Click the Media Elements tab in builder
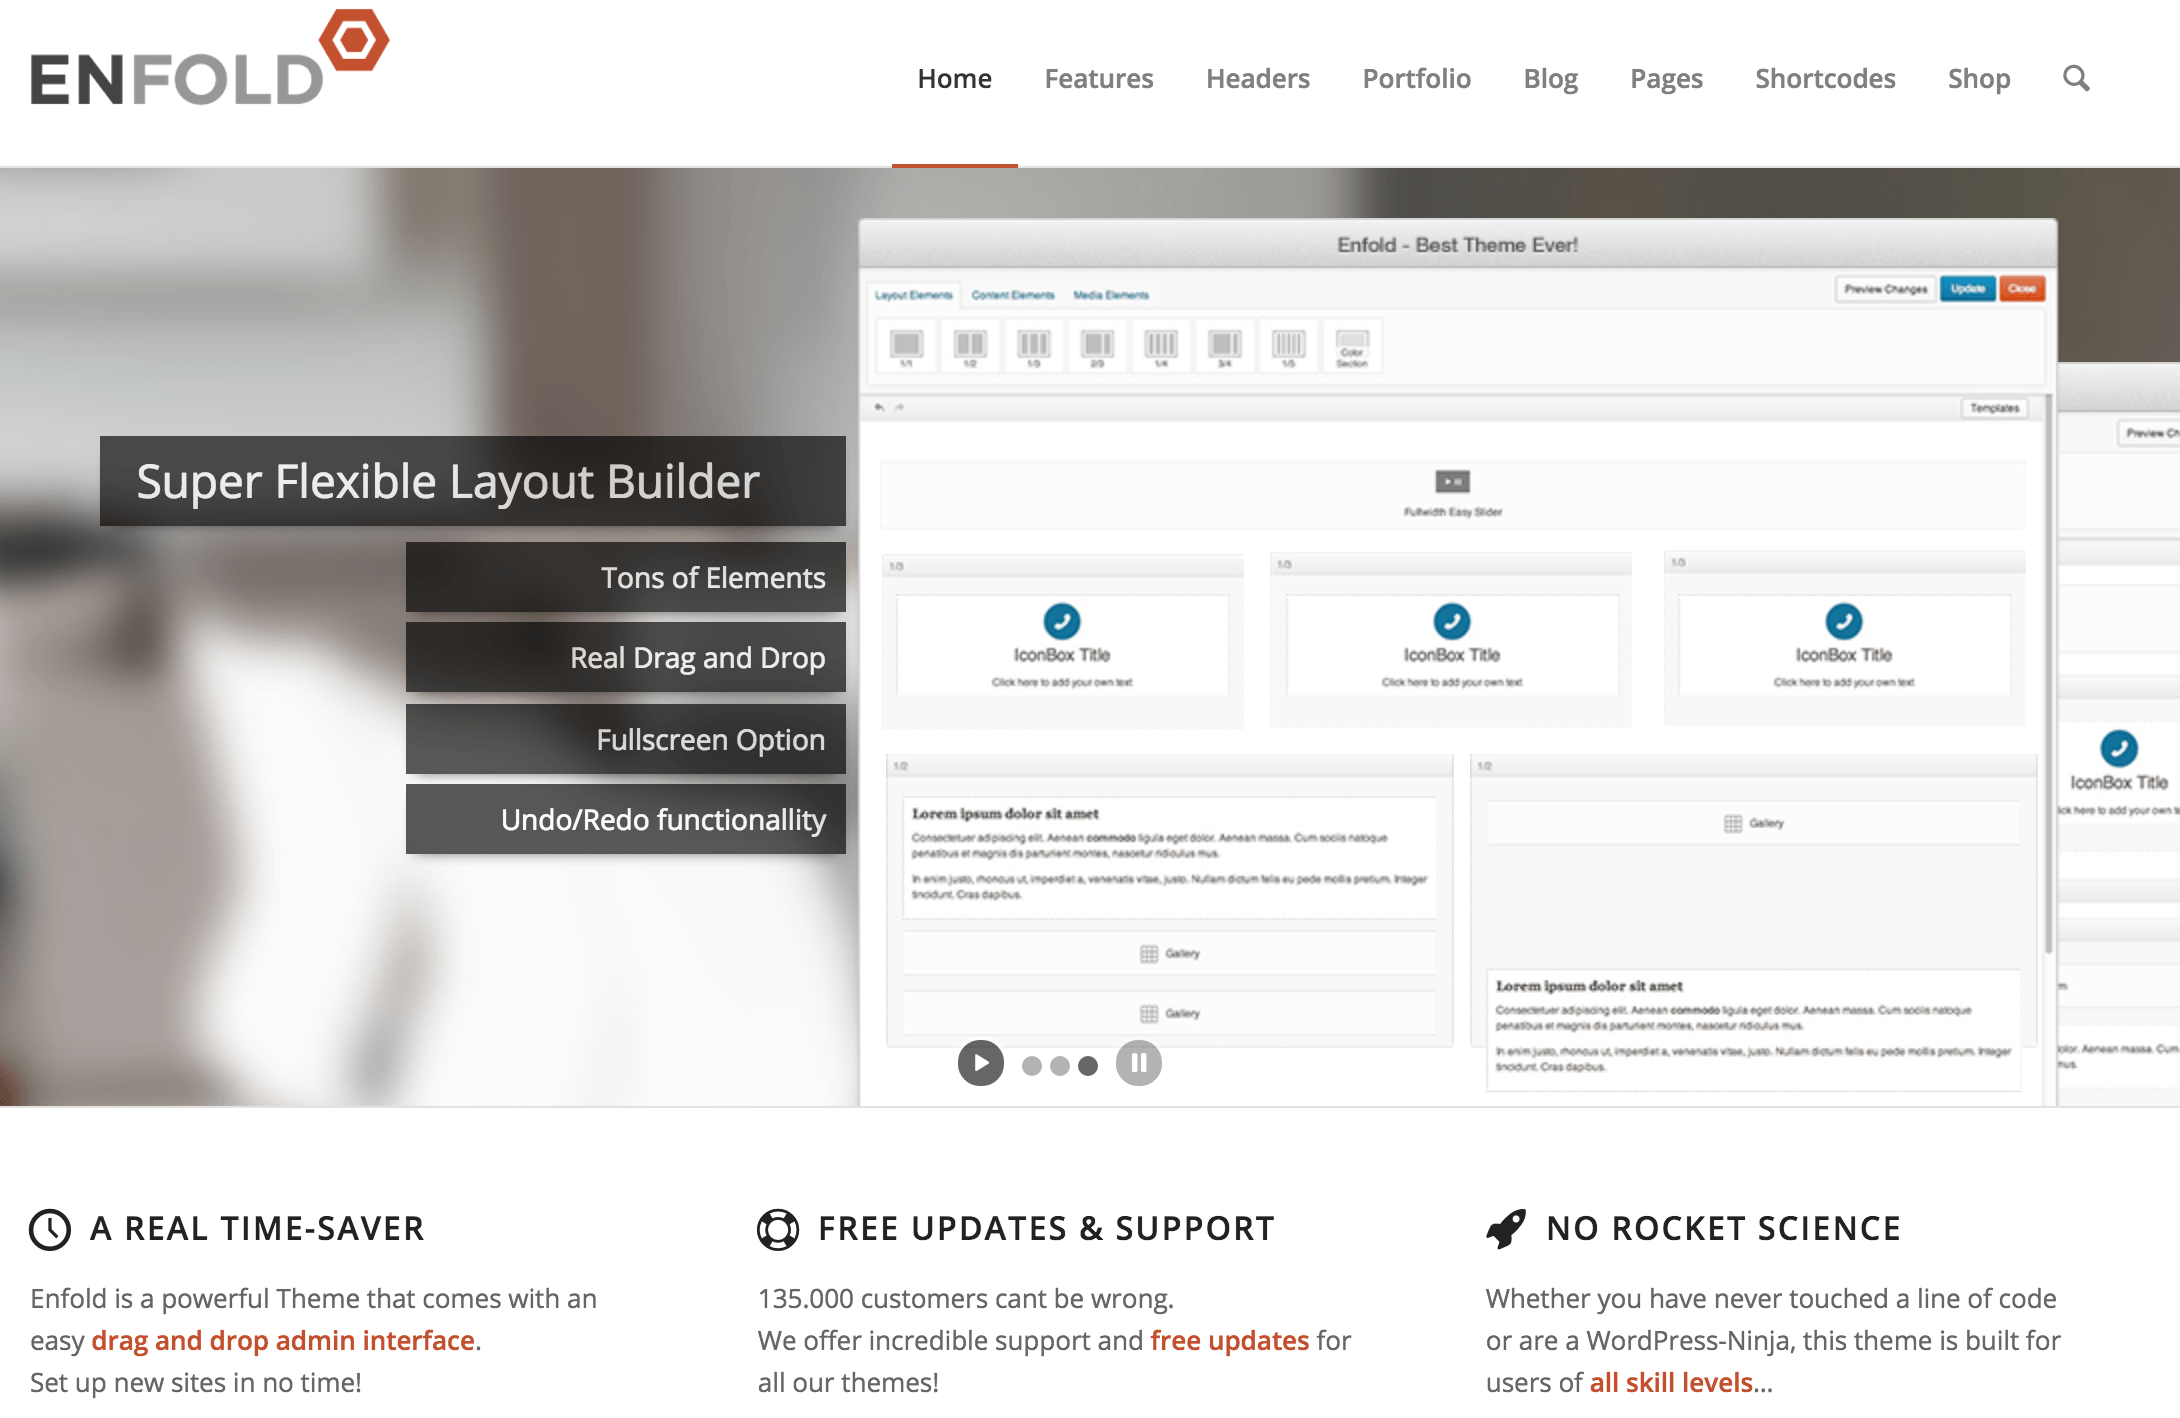Viewport: 2180px width, 1418px height. (1109, 296)
